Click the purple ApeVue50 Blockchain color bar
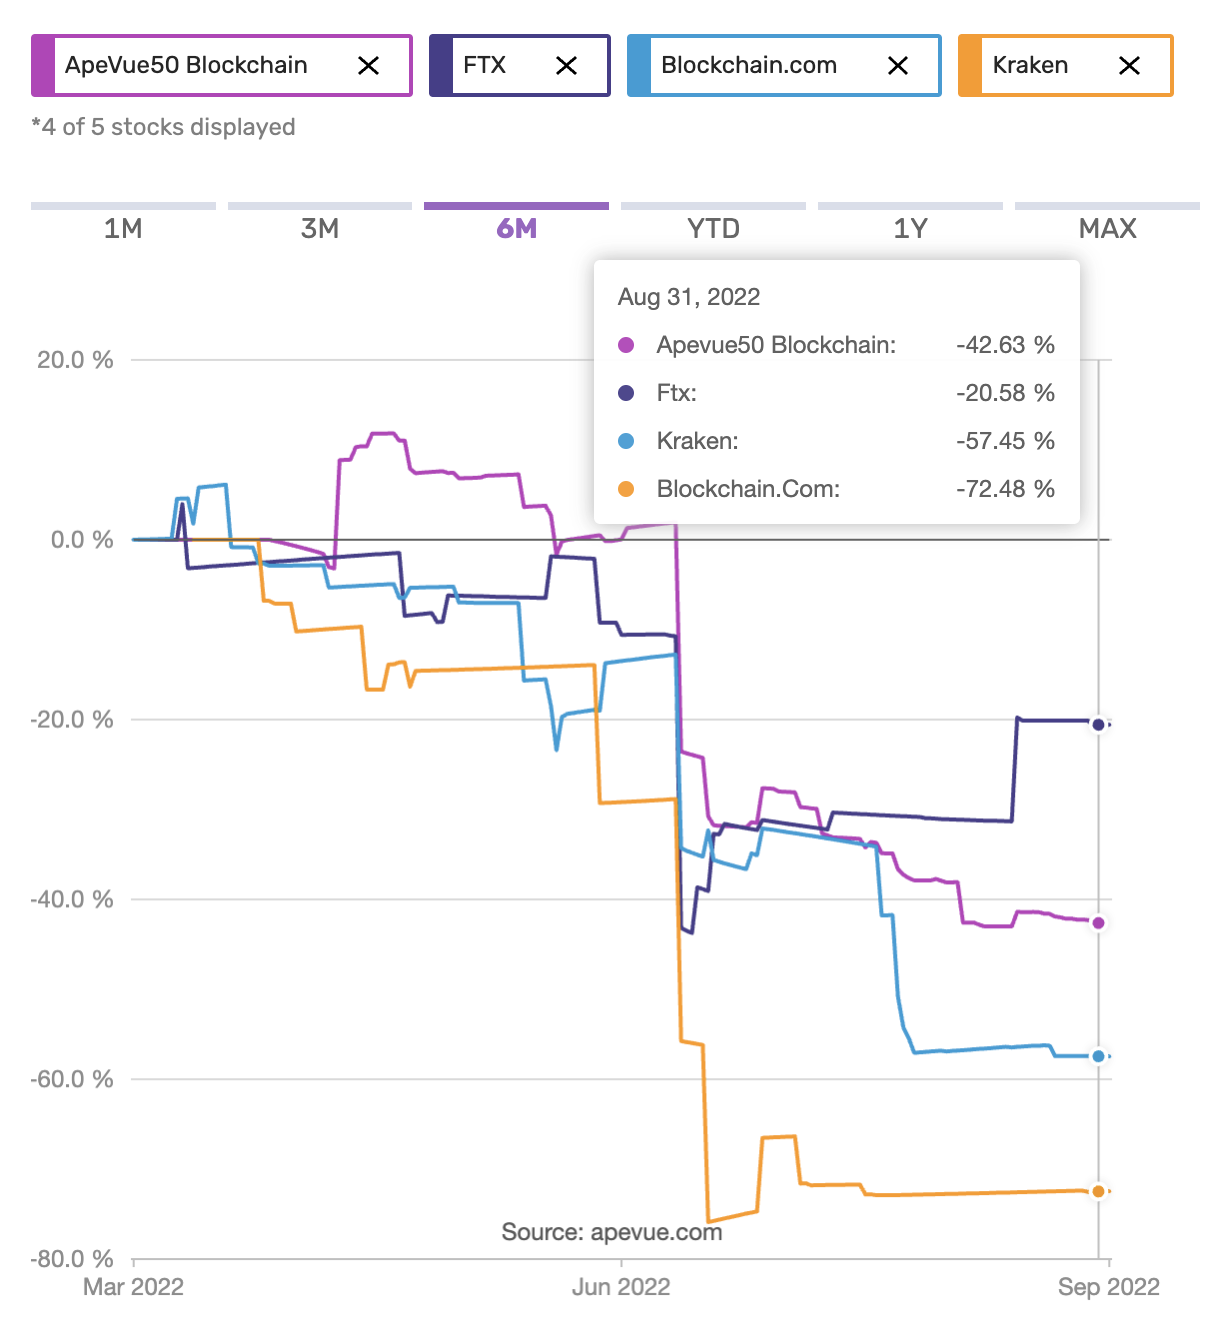The height and width of the screenshot is (1340, 1222). point(43,66)
